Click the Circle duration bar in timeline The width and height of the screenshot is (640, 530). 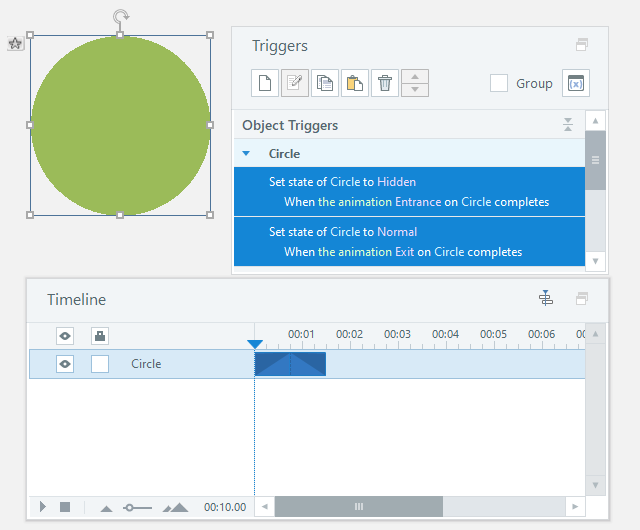coord(290,364)
